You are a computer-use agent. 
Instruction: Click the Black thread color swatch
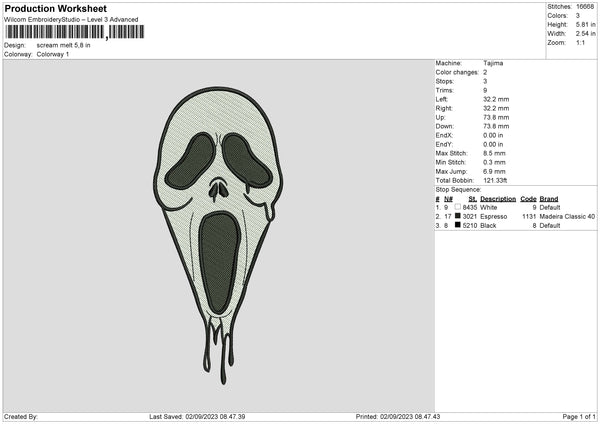tap(458, 225)
